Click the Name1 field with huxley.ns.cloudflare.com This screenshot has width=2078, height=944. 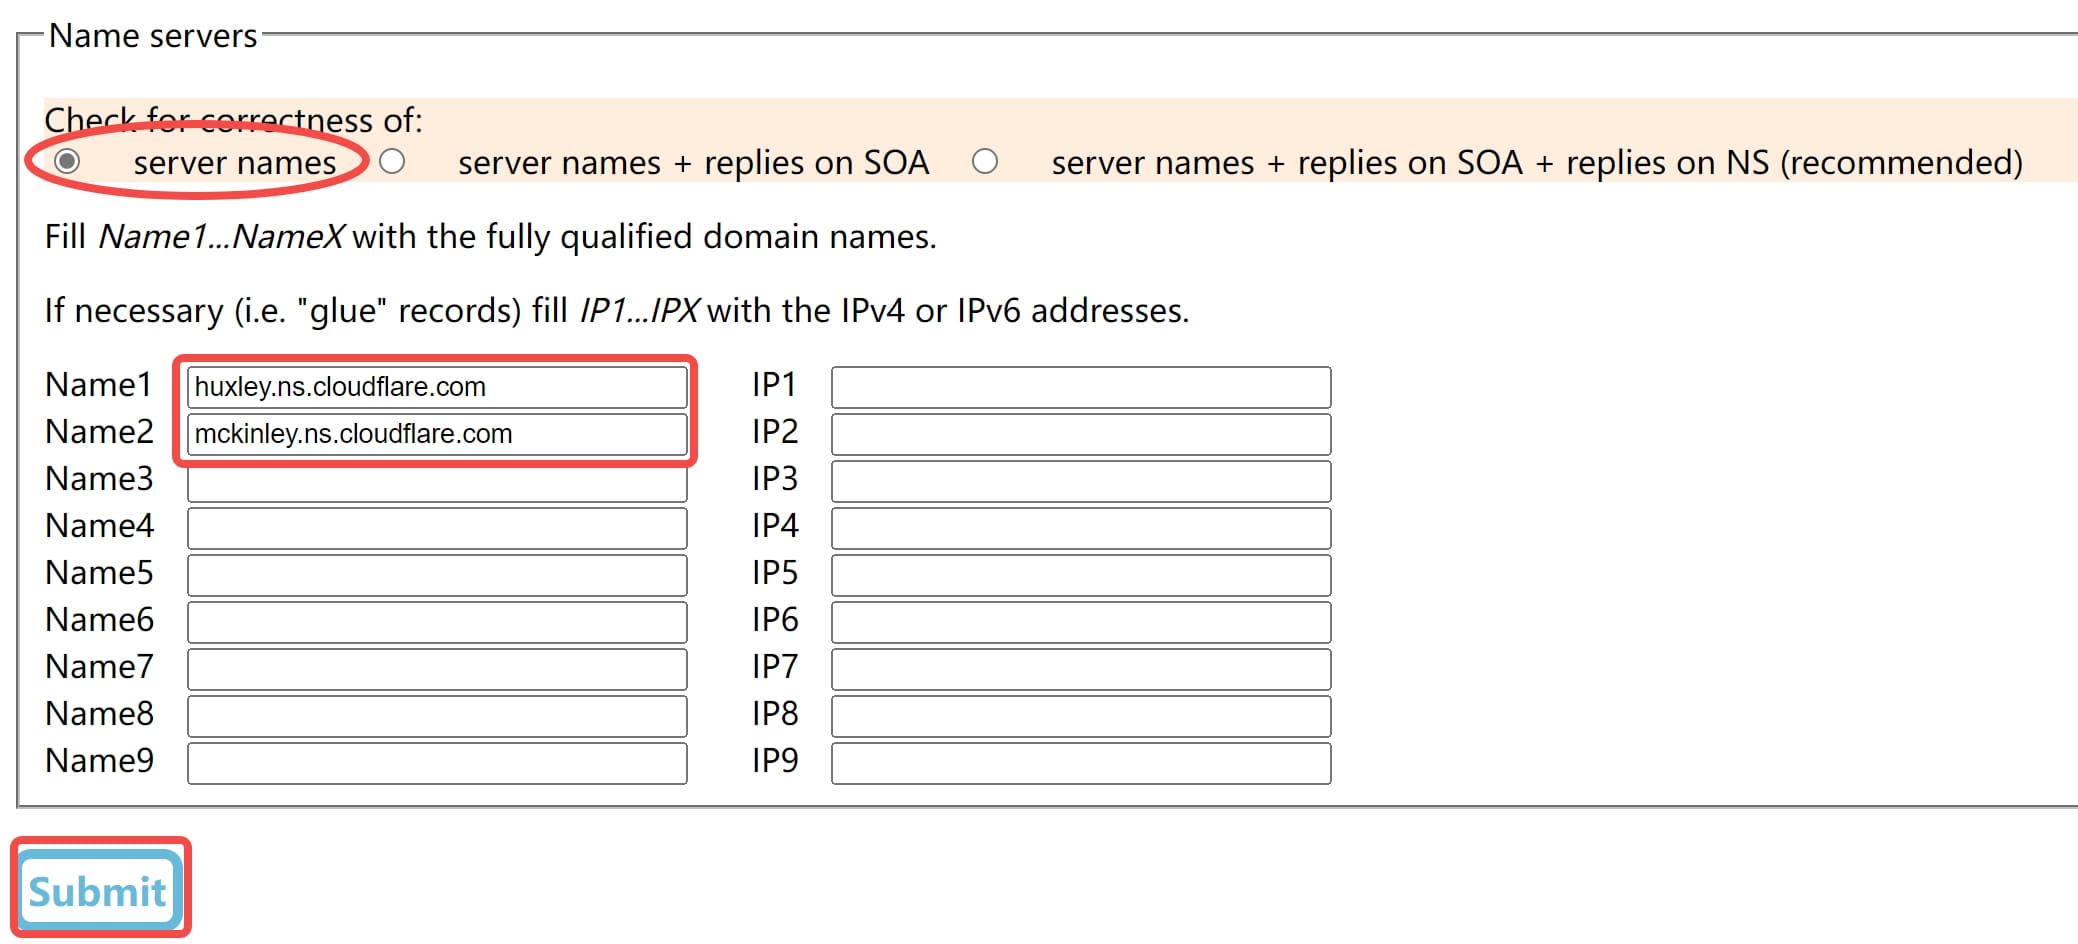click(x=437, y=387)
